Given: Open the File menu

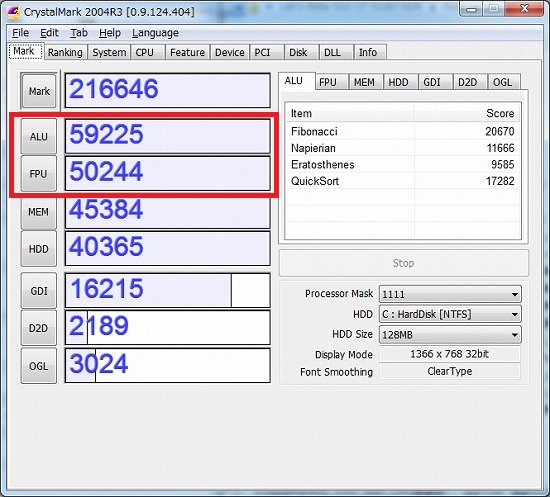Looking at the screenshot, I should pyautogui.click(x=21, y=33).
